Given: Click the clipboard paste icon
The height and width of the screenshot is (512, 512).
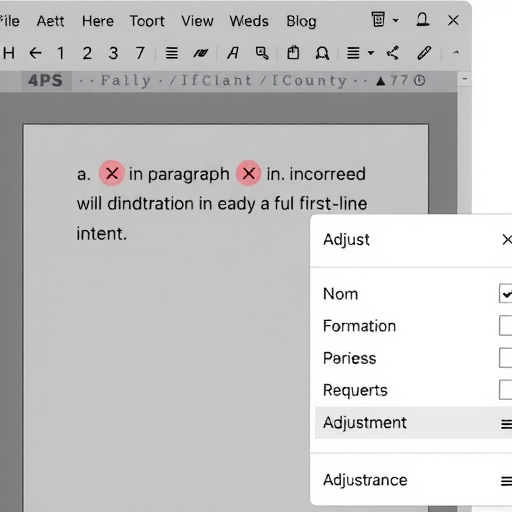Looking at the screenshot, I should 293,53.
